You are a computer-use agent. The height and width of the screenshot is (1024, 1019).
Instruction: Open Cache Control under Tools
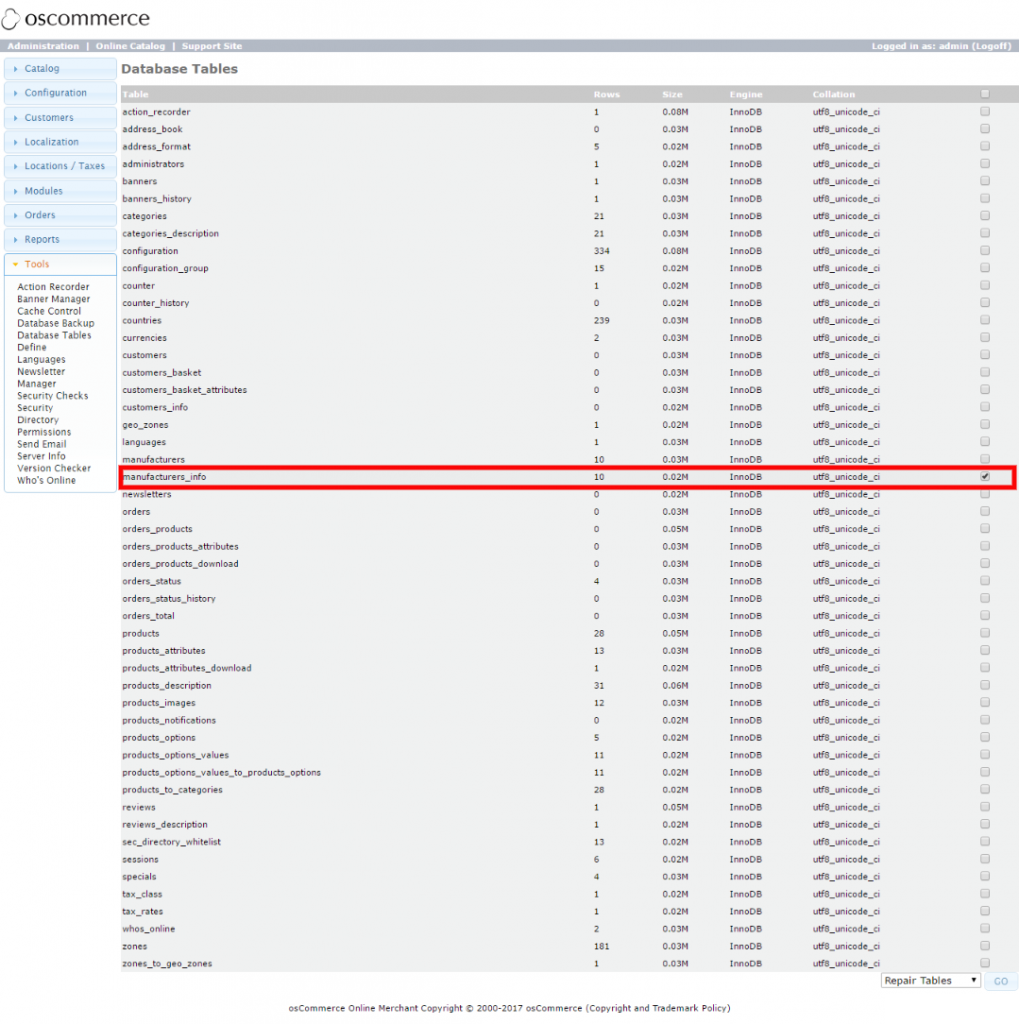(49, 311)
